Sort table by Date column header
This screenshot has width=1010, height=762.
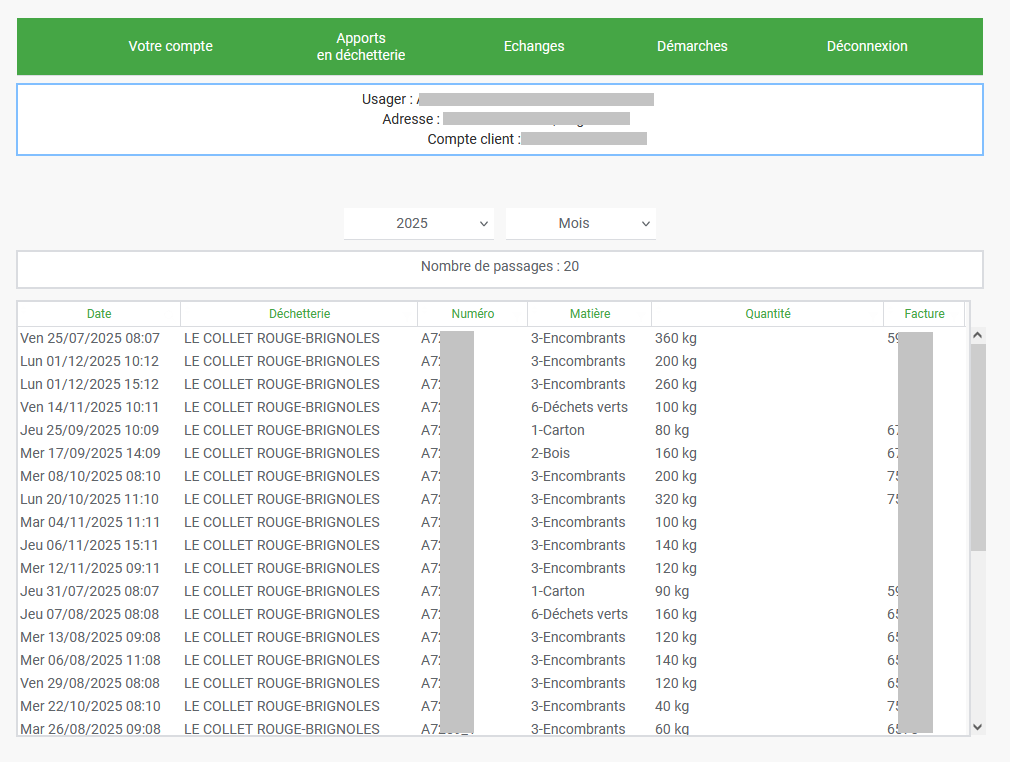[x=99, y=314]
